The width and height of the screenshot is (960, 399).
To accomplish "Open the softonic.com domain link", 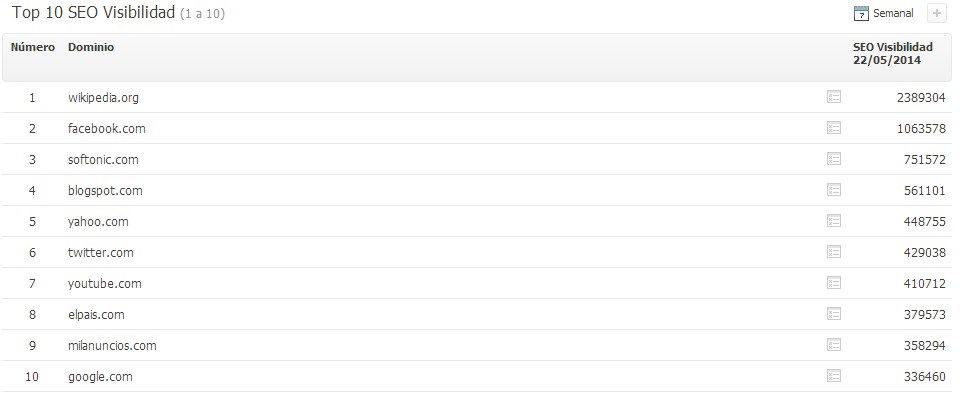I will click(103, 160).
